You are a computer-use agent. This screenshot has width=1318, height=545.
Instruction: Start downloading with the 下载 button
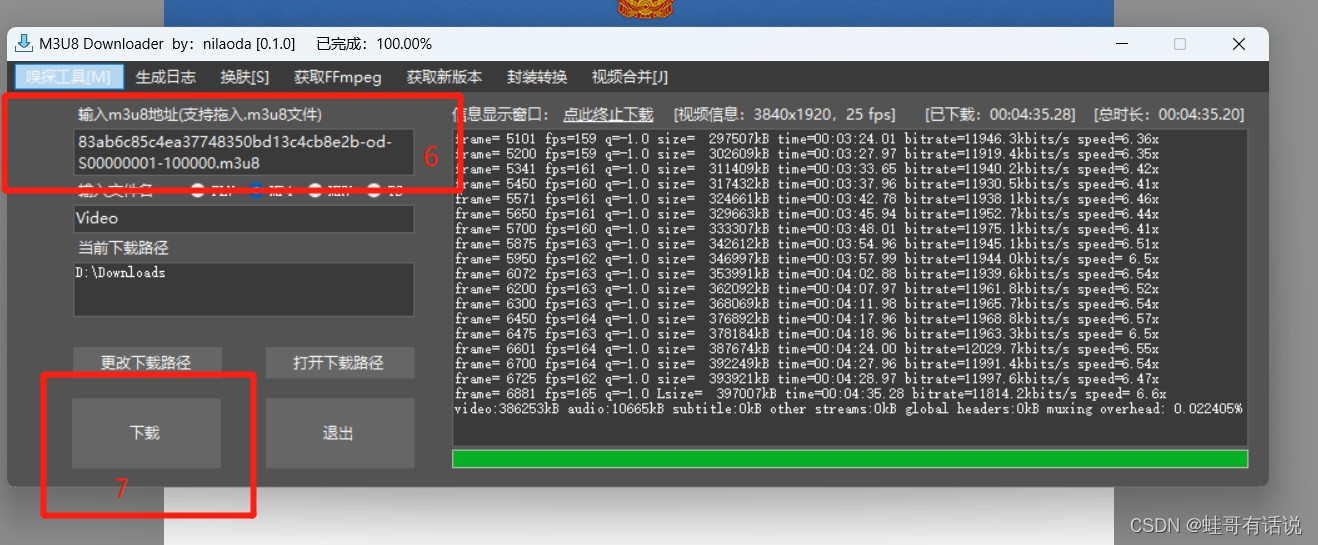click(146, 433)
